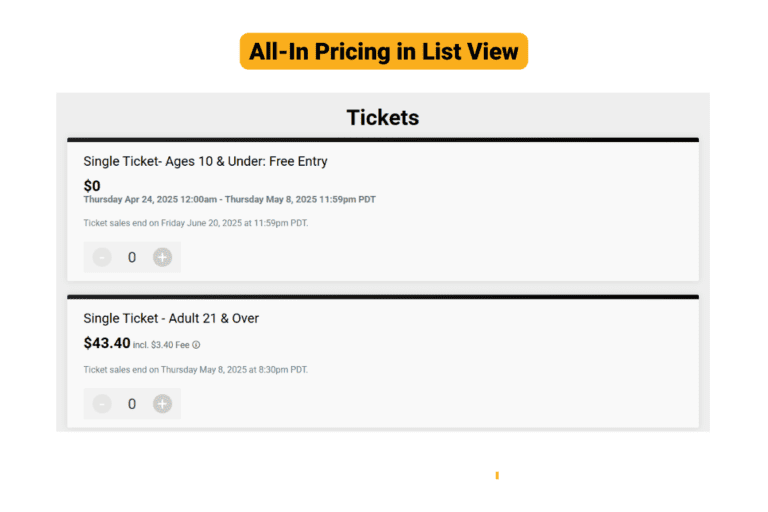Click the incl. $3.40 Fee text

pyautogui.click(x=161, y=345)
